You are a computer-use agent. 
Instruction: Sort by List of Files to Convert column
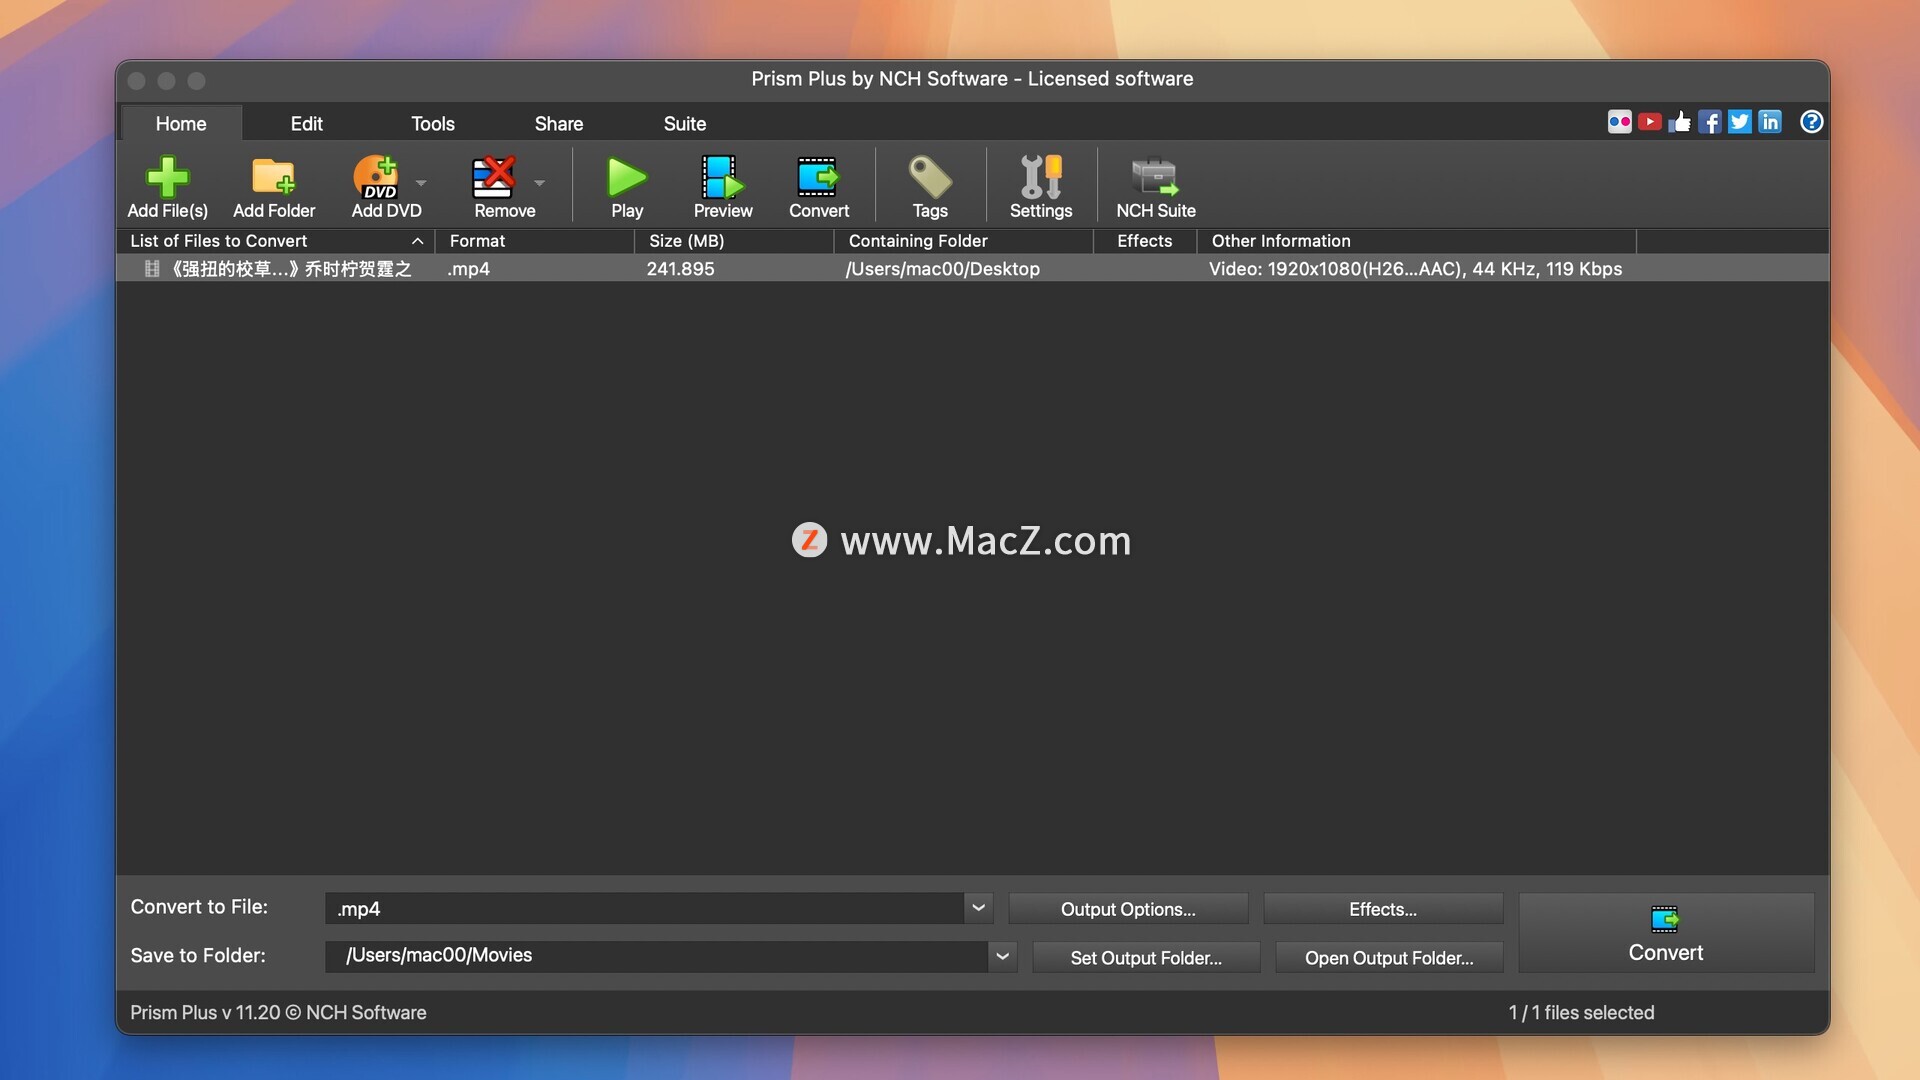276,241
